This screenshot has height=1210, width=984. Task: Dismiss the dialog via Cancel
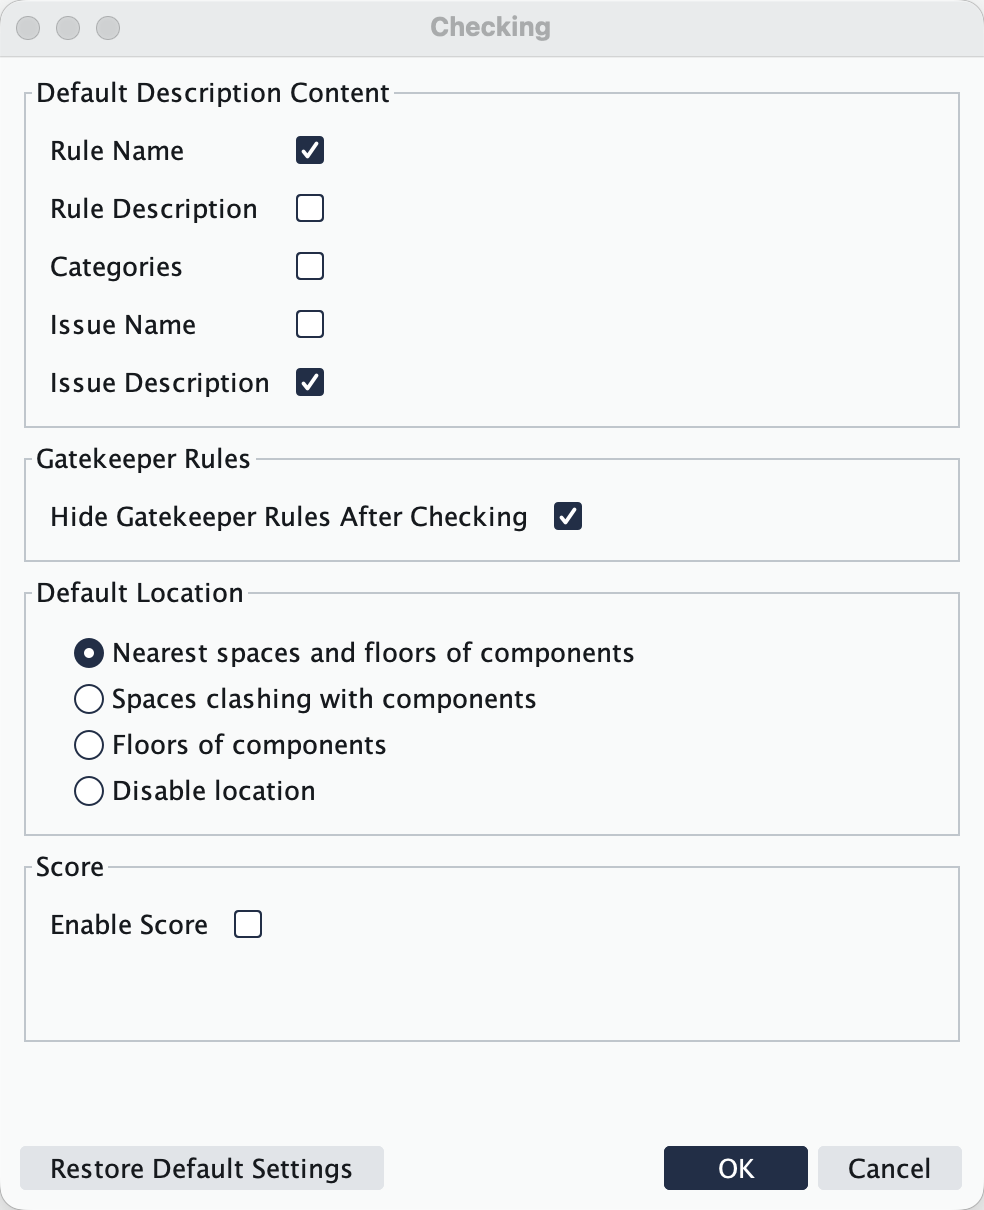[x=889, y=1167]
